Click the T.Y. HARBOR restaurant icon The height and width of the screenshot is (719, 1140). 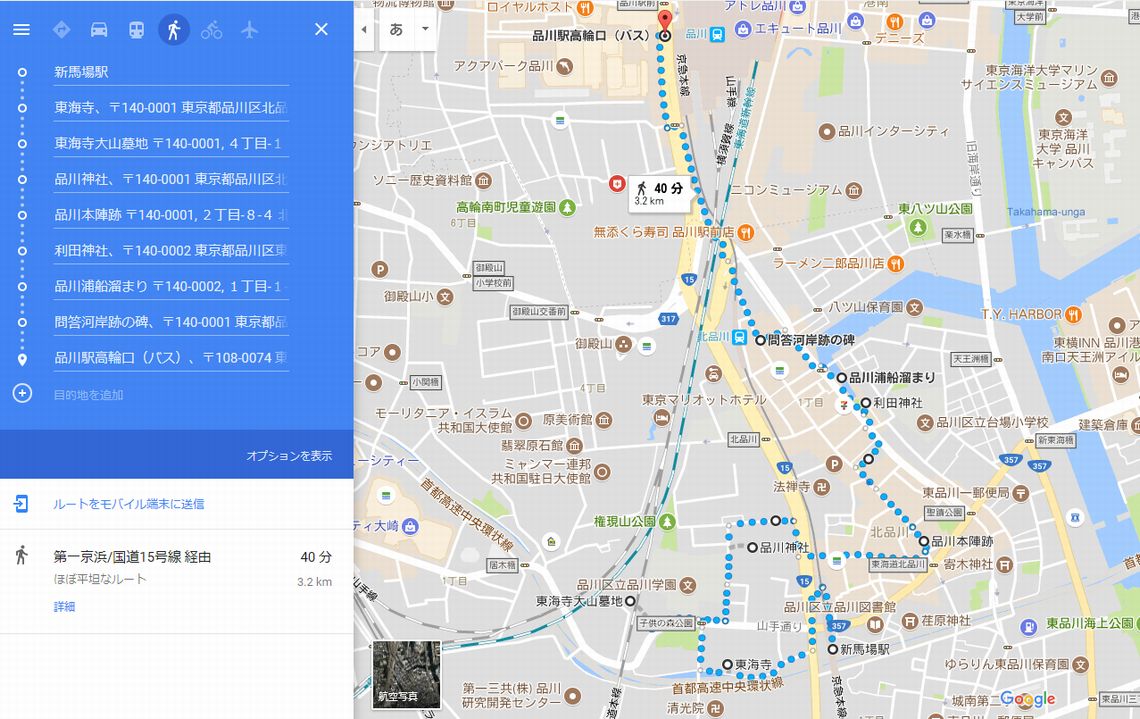tap(1073, 315)
